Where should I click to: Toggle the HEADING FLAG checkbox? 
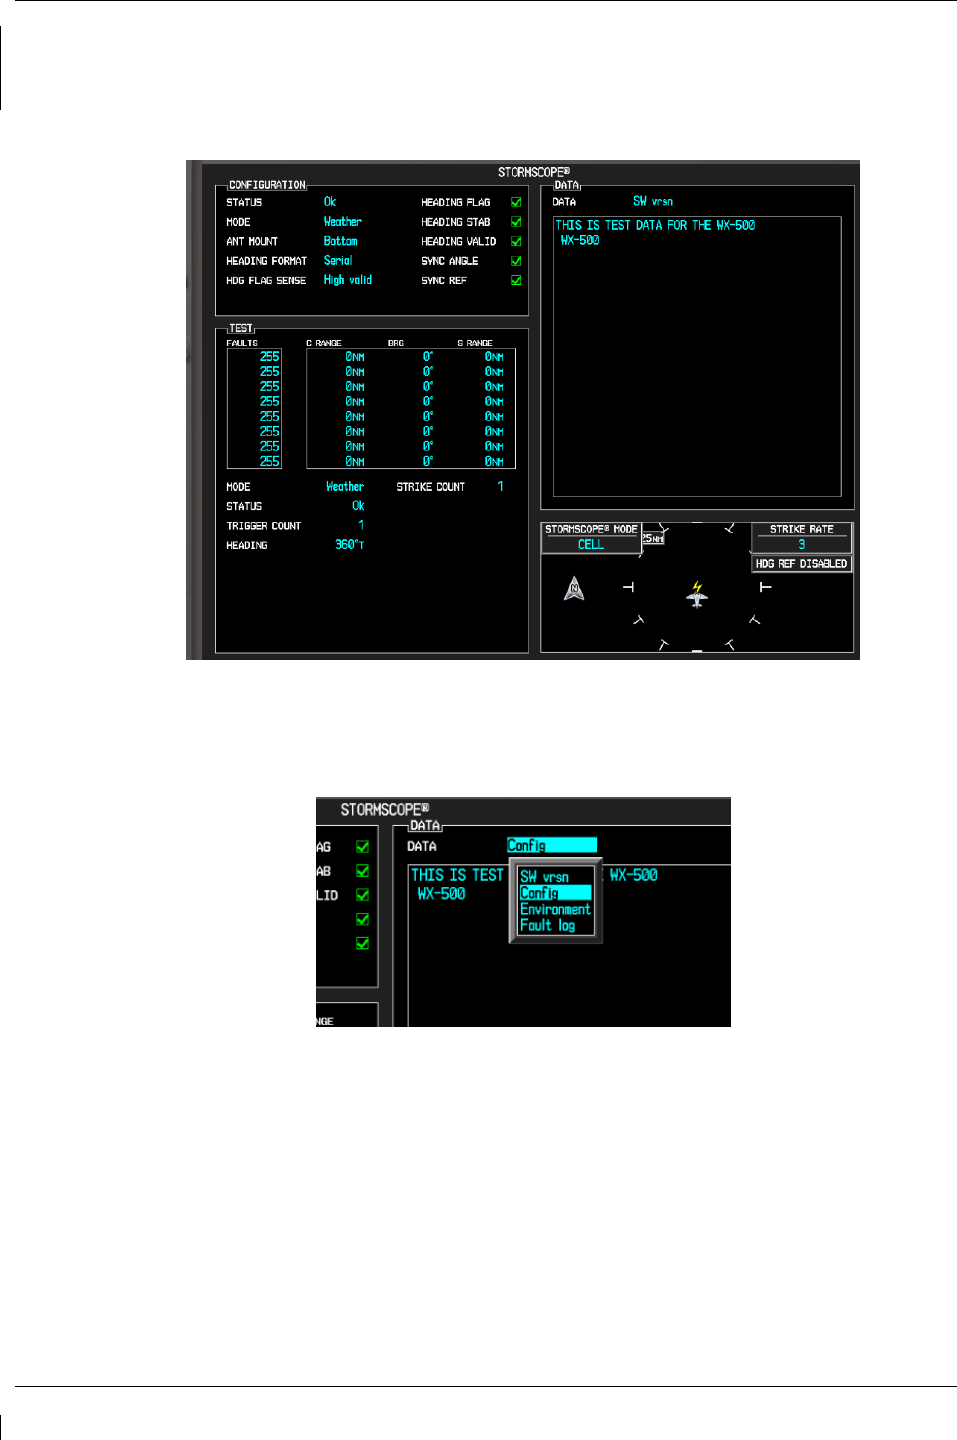click(516, 202)
